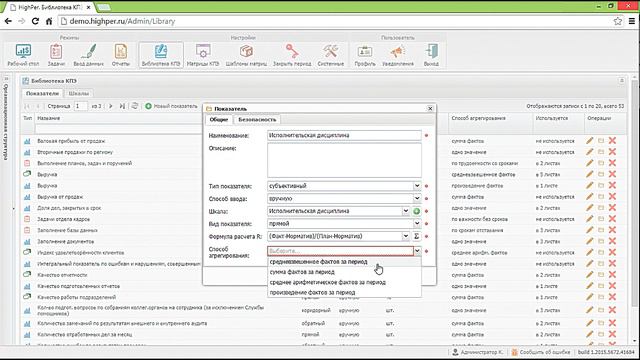Copy Индекс удовлетворенности клиентов row
Screen dimensions: 640x360
601,252
